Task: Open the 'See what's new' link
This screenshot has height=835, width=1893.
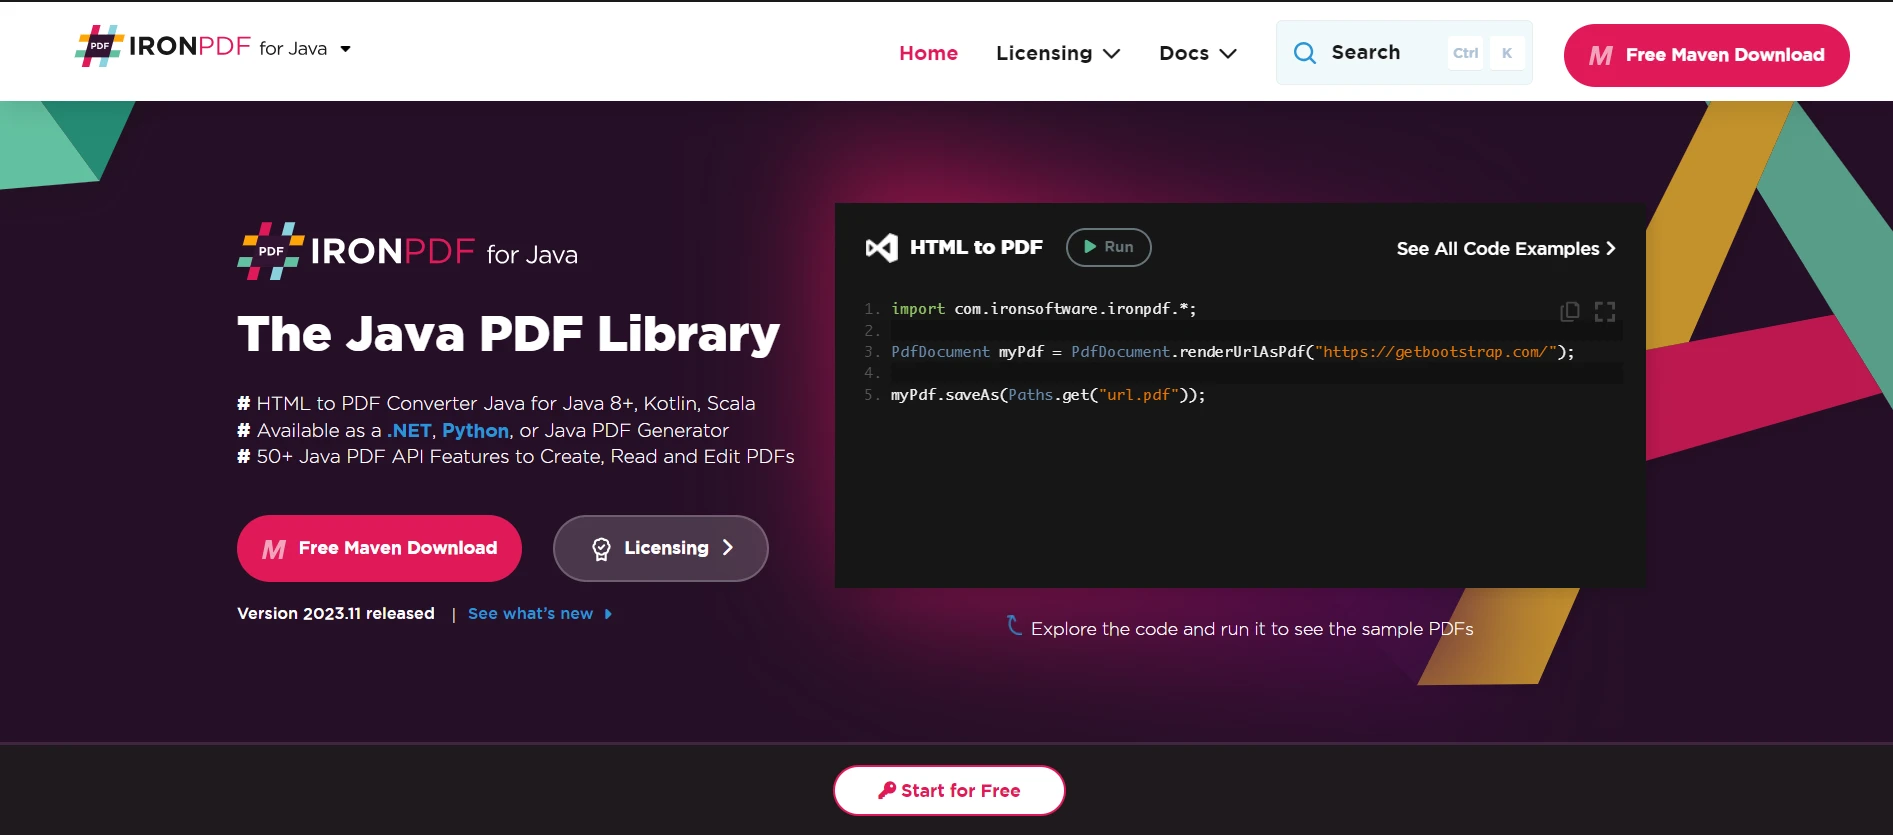Action: [x=540, y=614]
